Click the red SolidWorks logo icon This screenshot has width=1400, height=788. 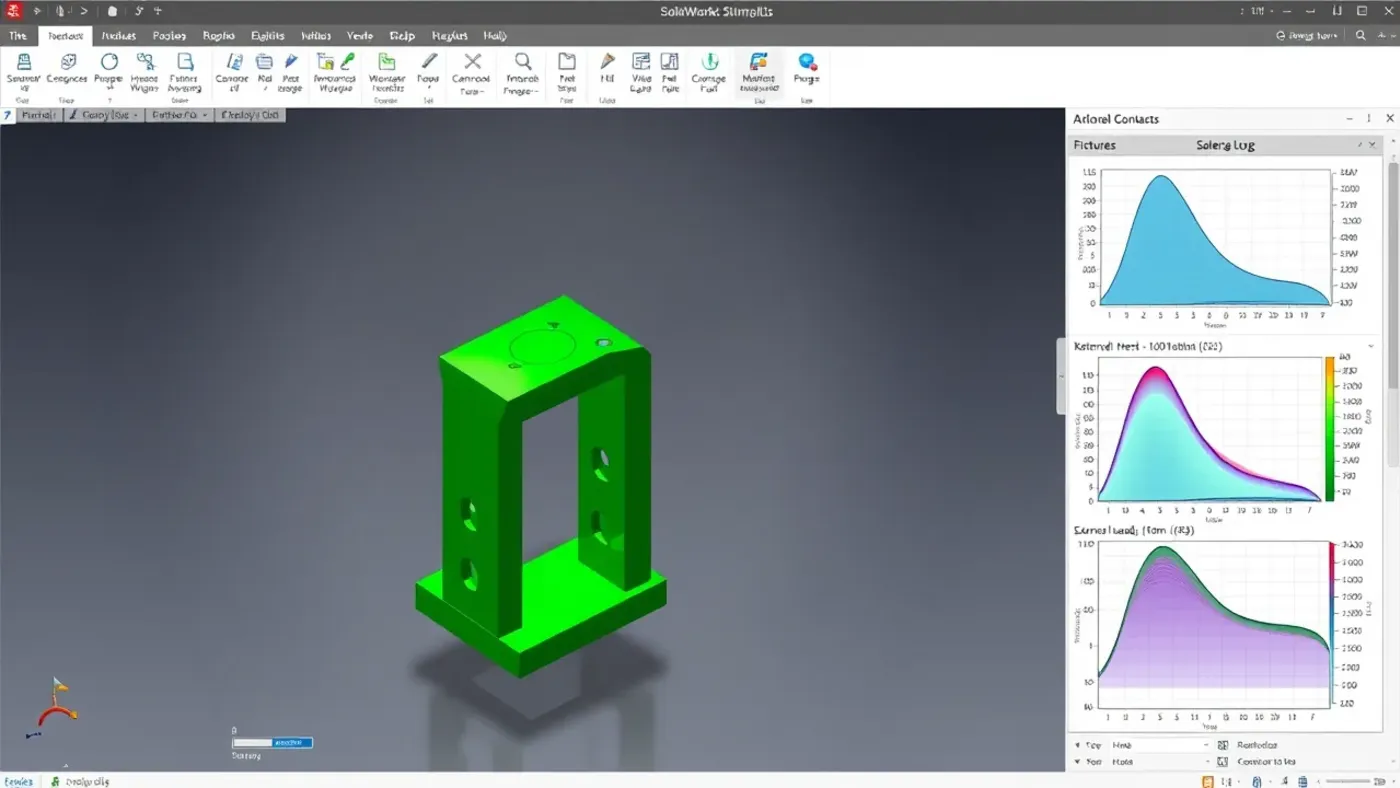13,11
